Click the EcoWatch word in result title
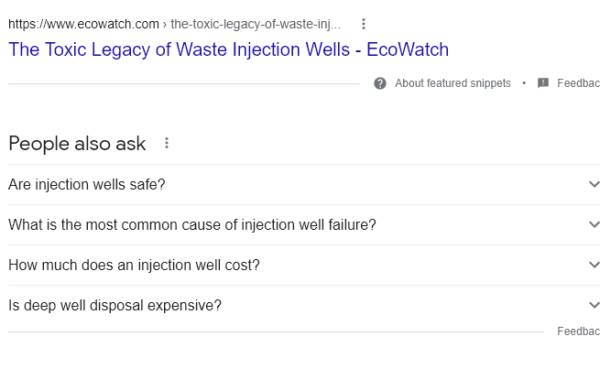Viewport: 600px width, 380px height. tap(408, 50)
